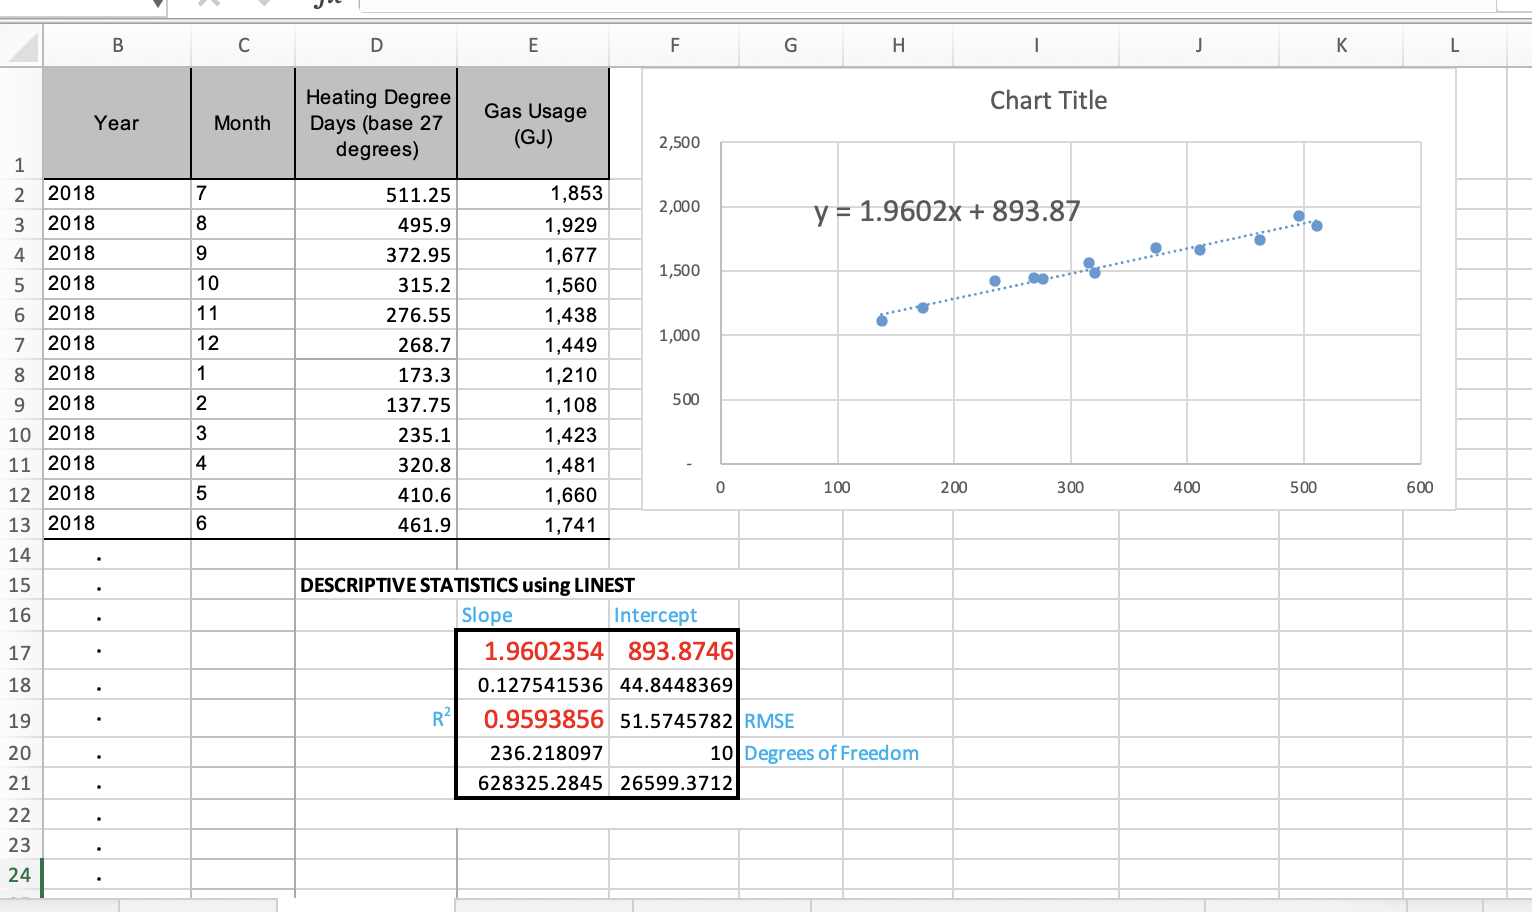
Task: Select gas usage cell 1,449
Action: point(533,344)
